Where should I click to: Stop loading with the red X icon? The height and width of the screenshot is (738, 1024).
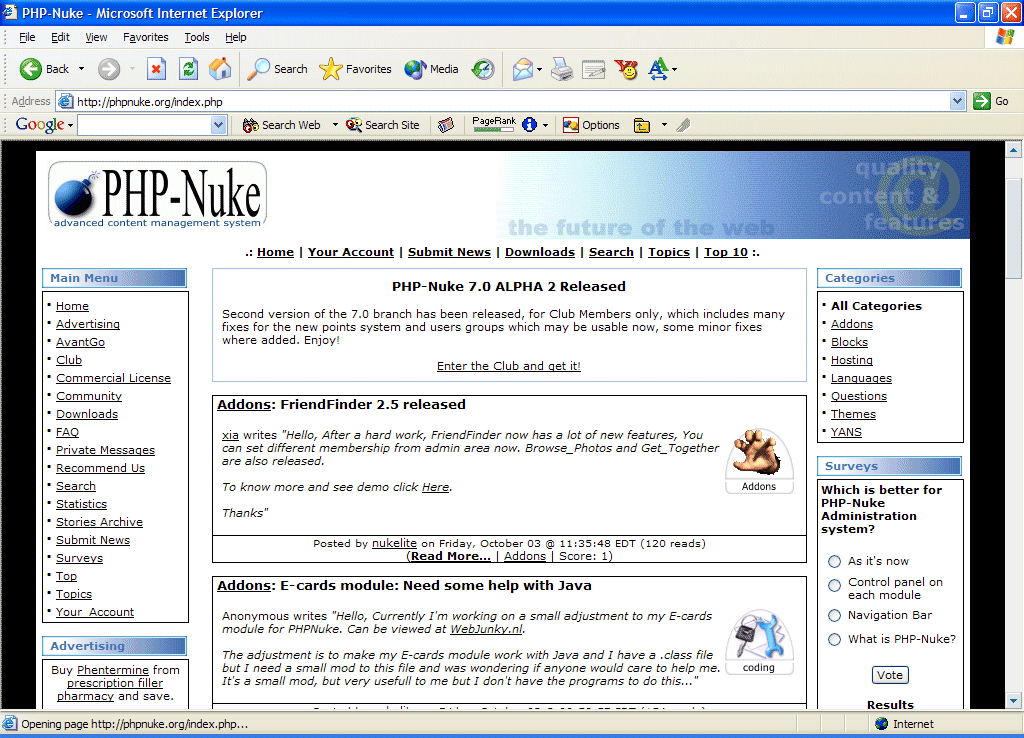[156, 69]
